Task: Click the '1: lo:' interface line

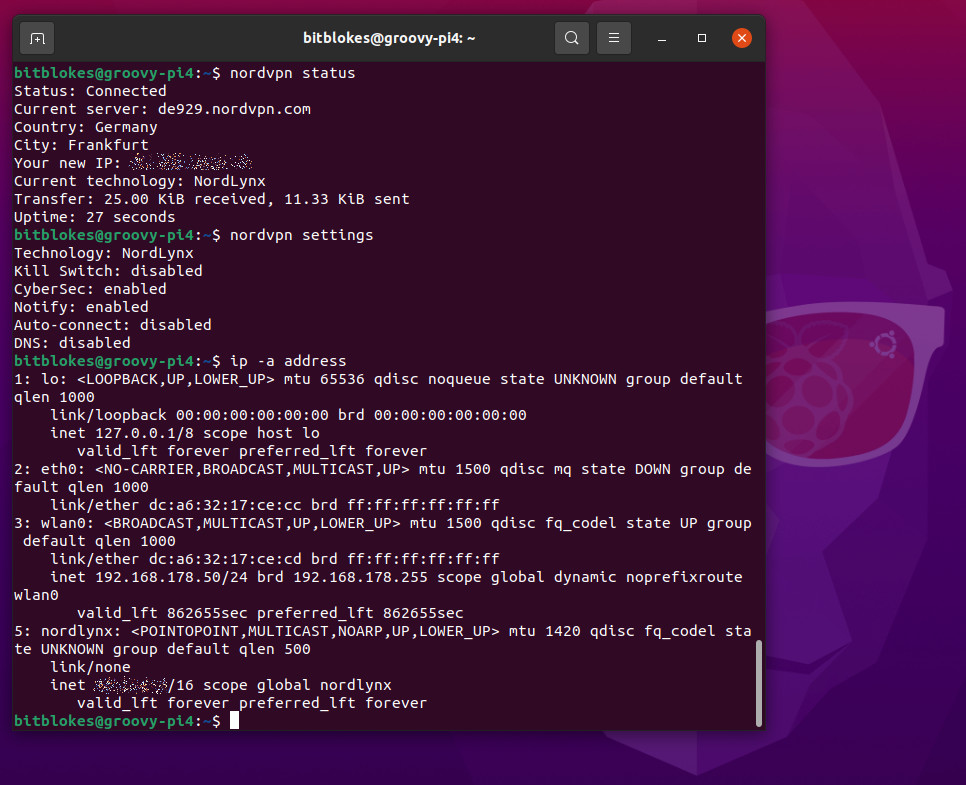Action: point(378,388)
